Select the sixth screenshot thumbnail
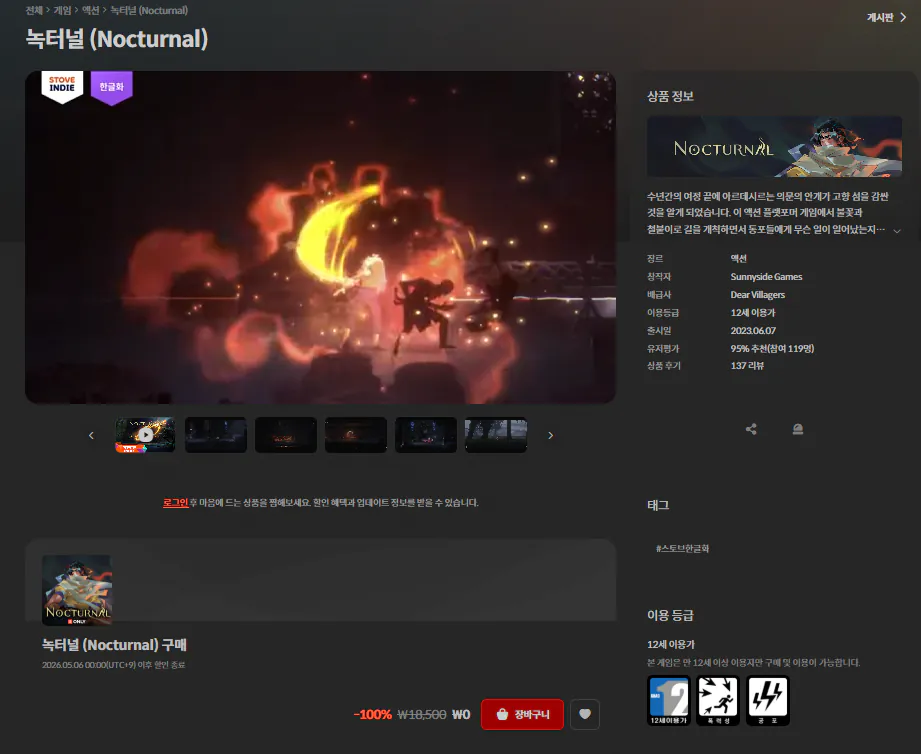921x754 pixels. point(496,435)
